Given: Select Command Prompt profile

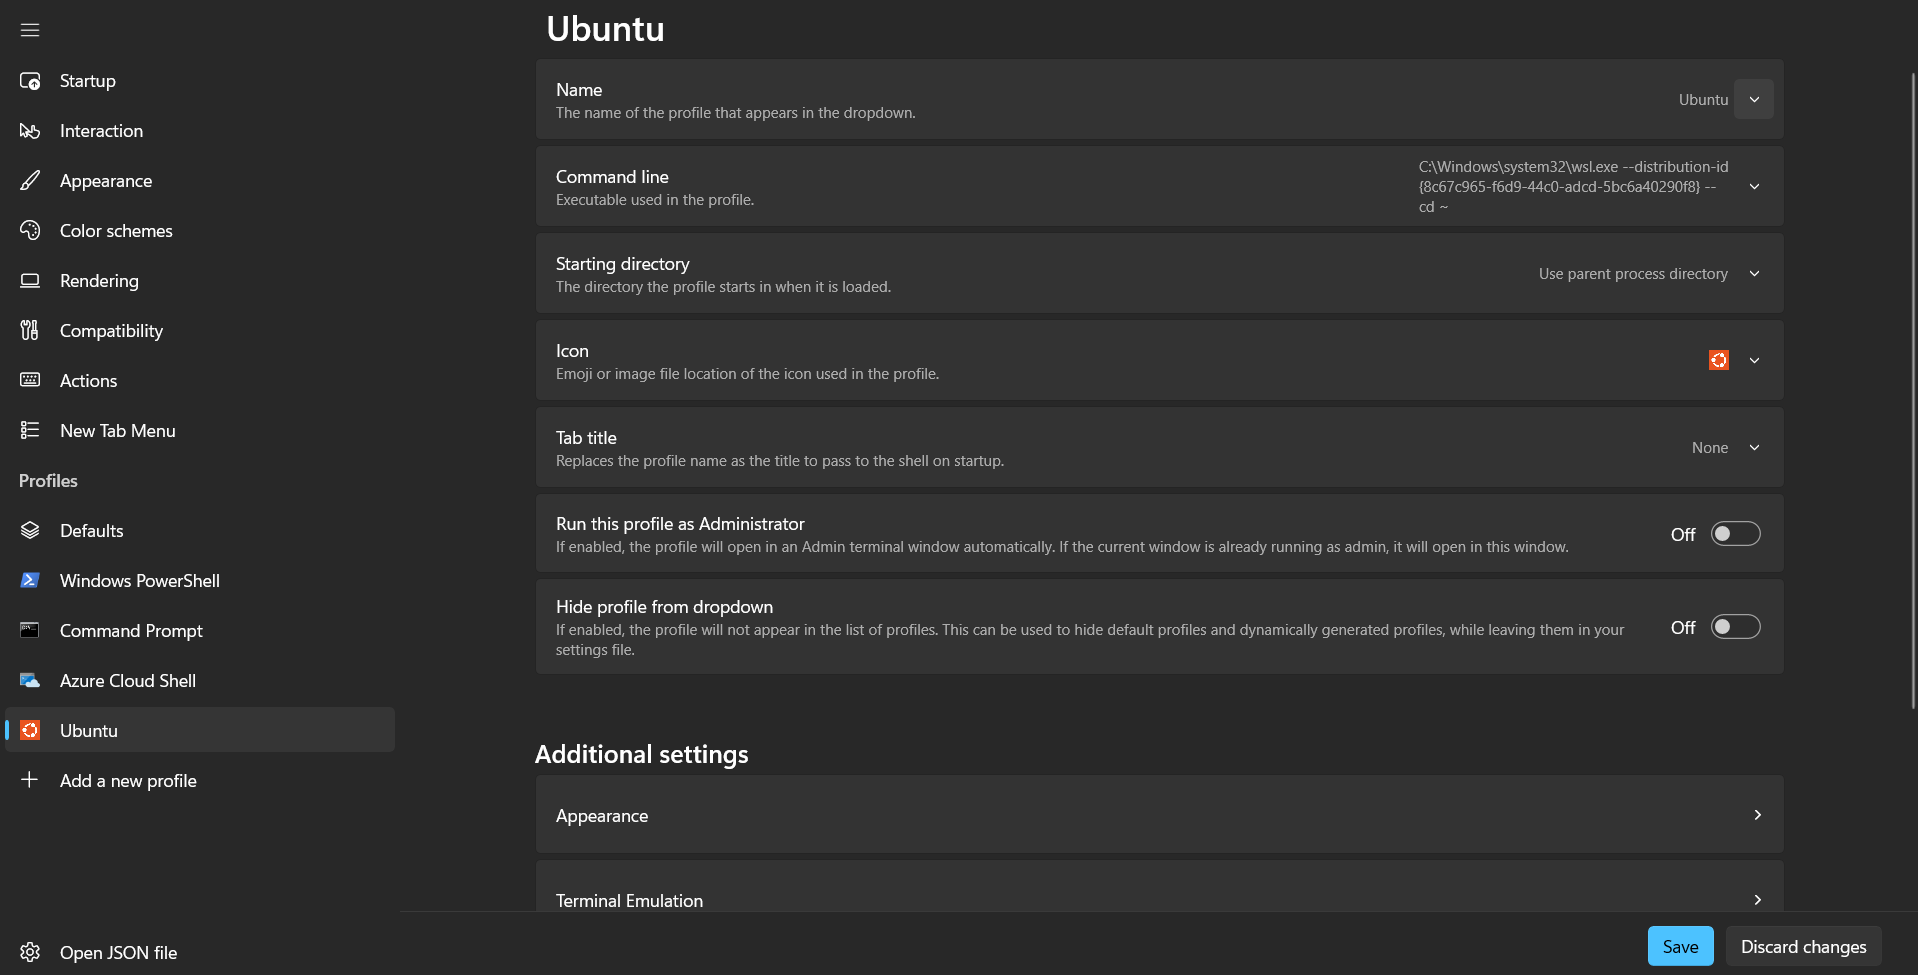Looking at the screenshot, I should pyautogui.click(x=200, y=631).
